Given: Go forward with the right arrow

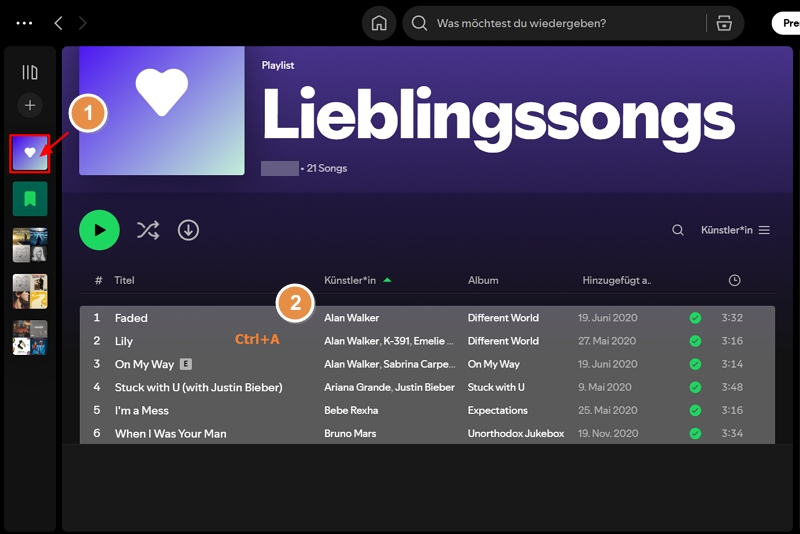Looking at the screenshot, I should (x=83, y=23).
